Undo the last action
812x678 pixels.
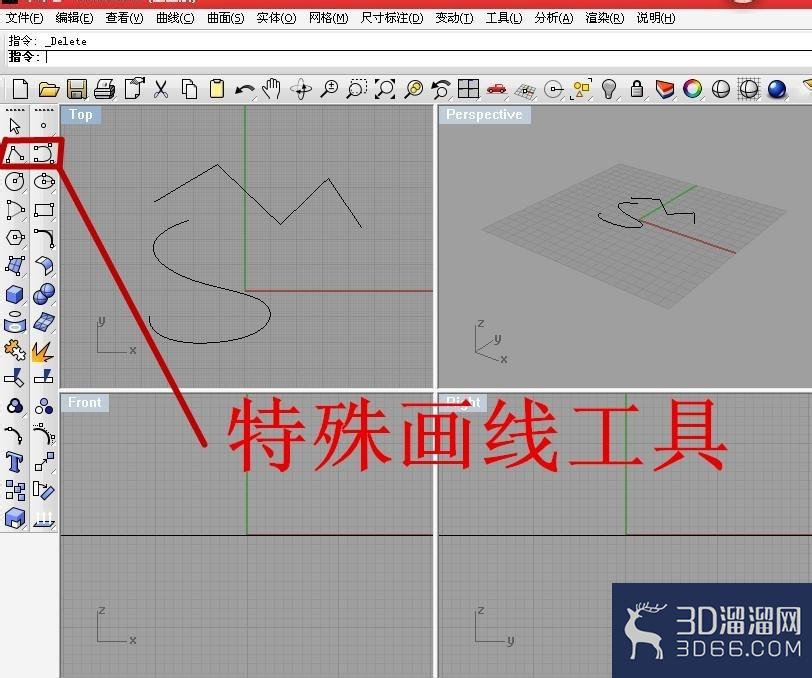(244, 90)
